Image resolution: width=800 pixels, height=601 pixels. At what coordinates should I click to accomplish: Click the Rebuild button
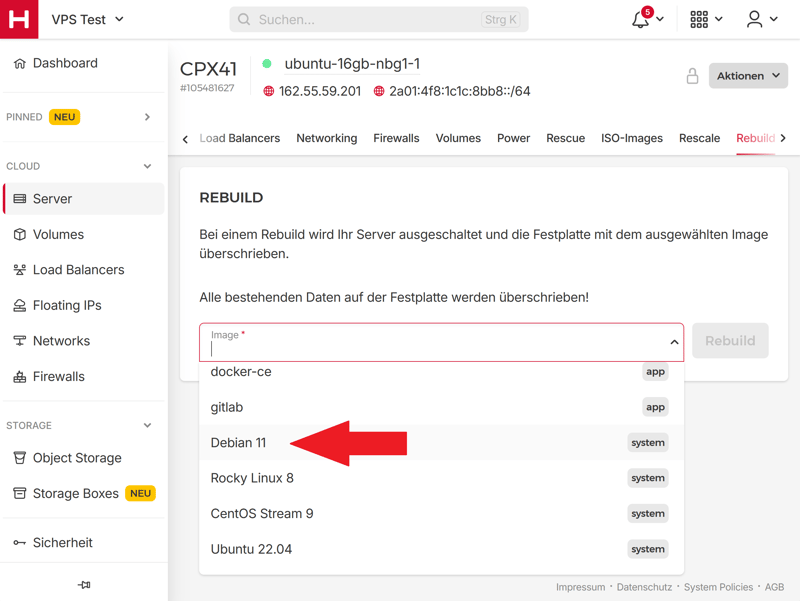(730, 341)
